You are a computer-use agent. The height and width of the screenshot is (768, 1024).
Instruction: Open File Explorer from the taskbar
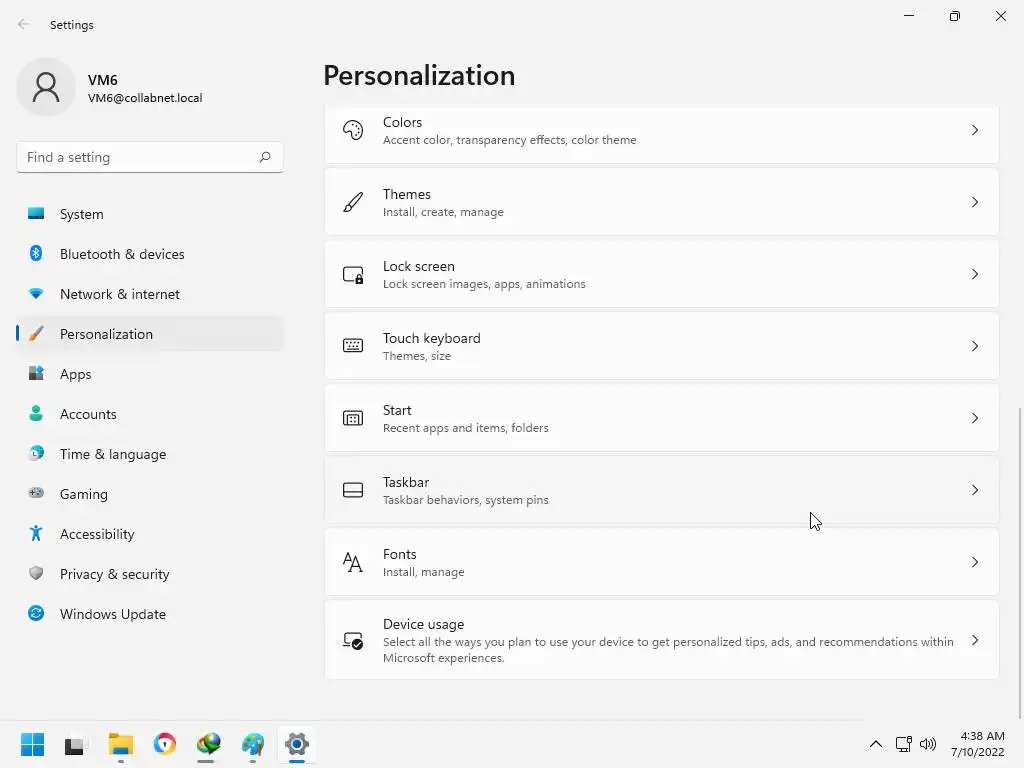click(121, 744)
